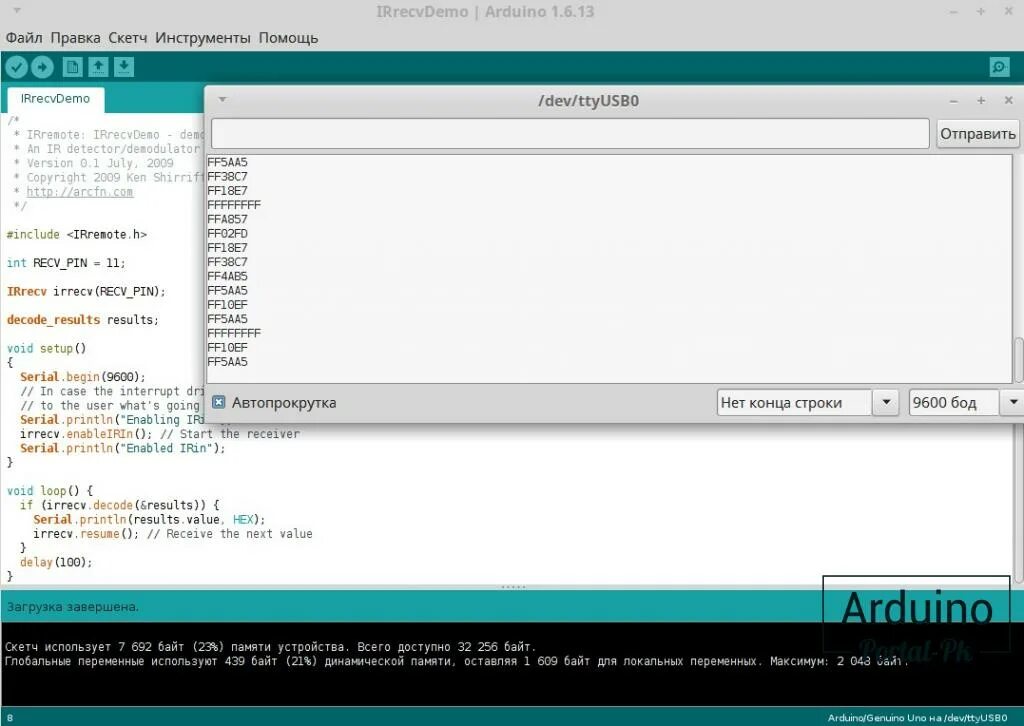Click the serial output scrollbar thumb
Image resolution: width=1024 pixels, height=726 pixels.
(x=1018, y=359)
